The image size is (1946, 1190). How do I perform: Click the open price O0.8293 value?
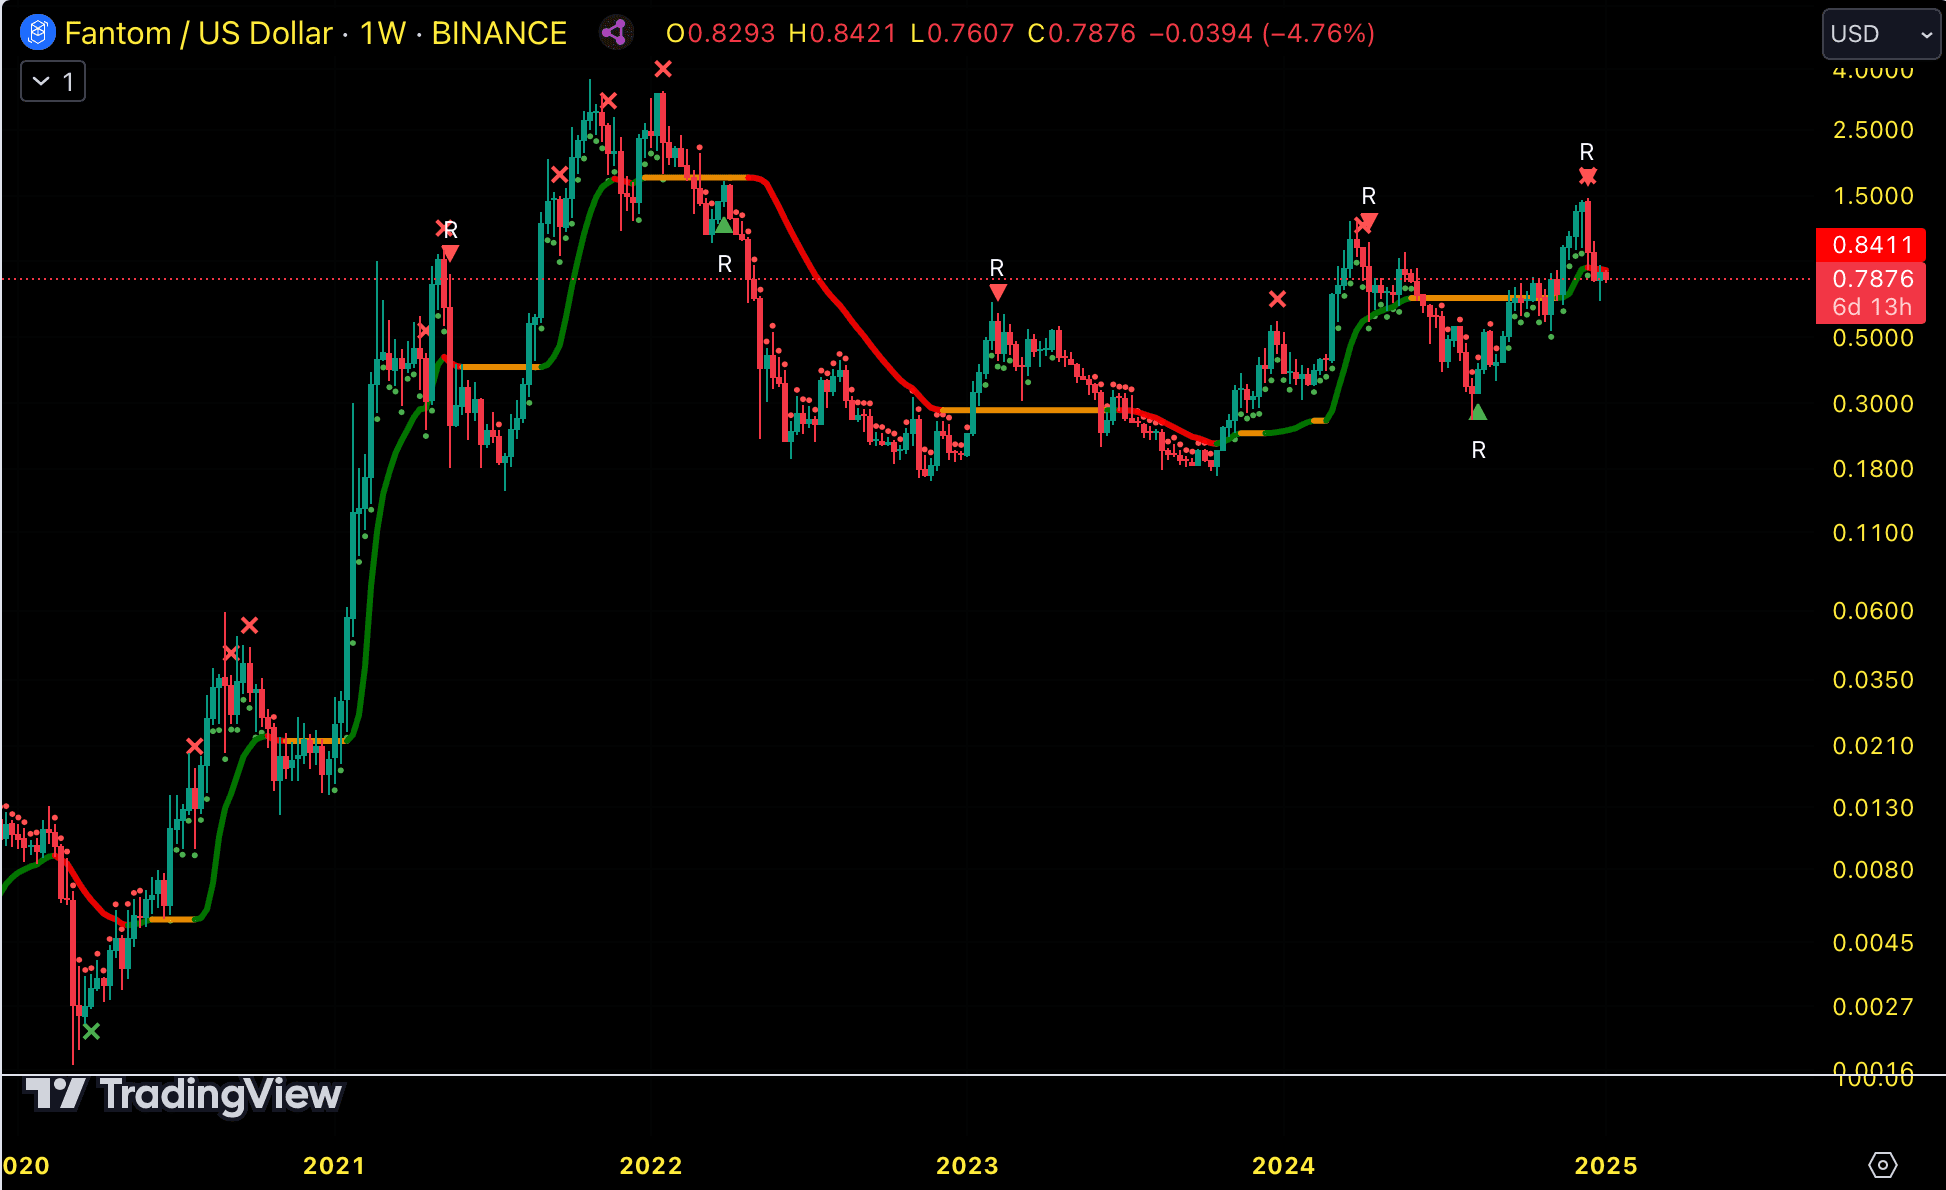click(x=721, y=33)
